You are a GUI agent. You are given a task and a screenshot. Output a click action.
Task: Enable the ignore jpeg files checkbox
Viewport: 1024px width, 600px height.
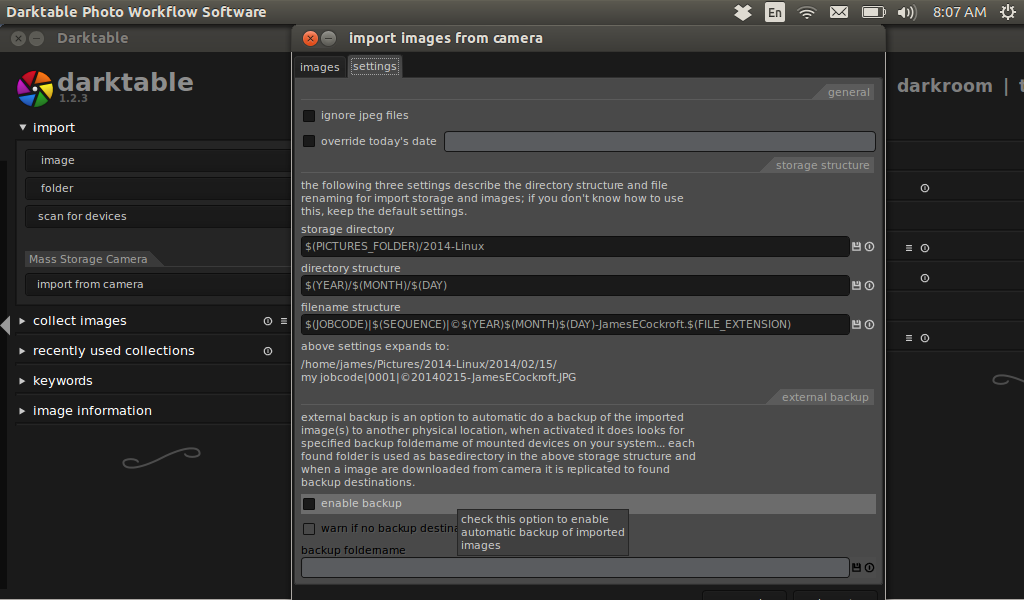coord(309,116)
